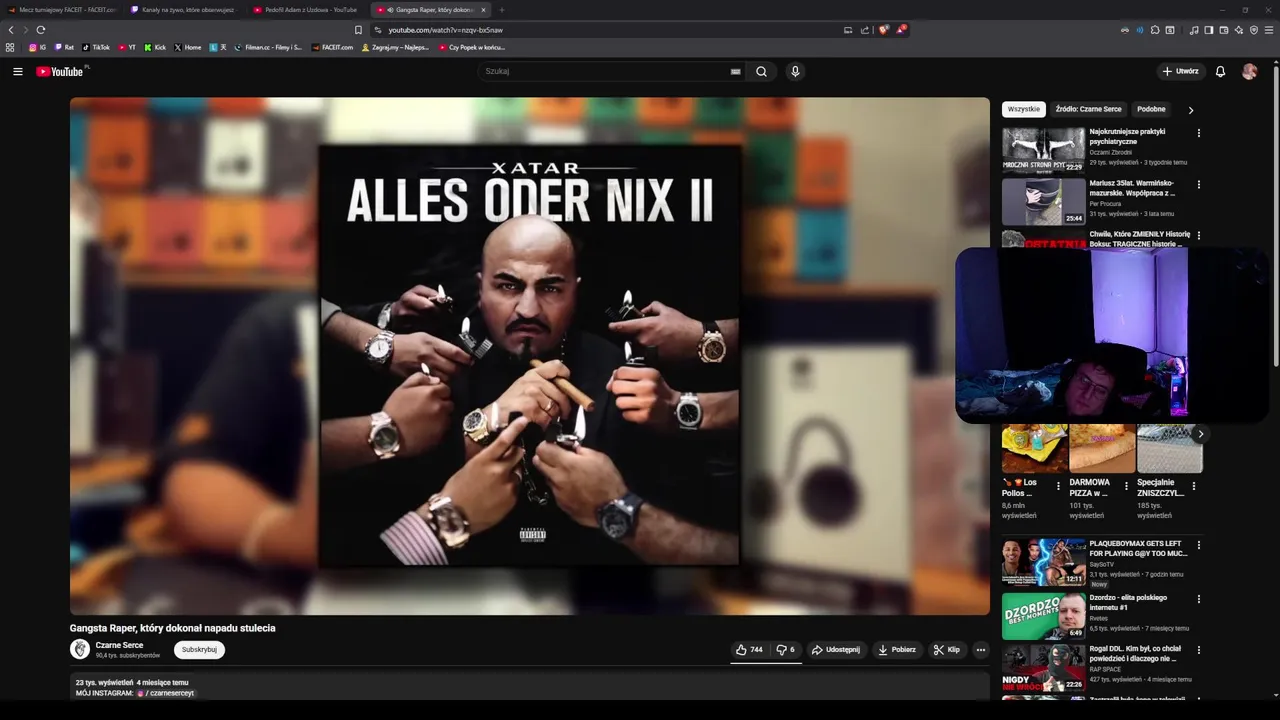Open options for Mariusz 35lat video
Image resolution: width=1280 pixels, height=720 pixels.
click(1198, 184)
